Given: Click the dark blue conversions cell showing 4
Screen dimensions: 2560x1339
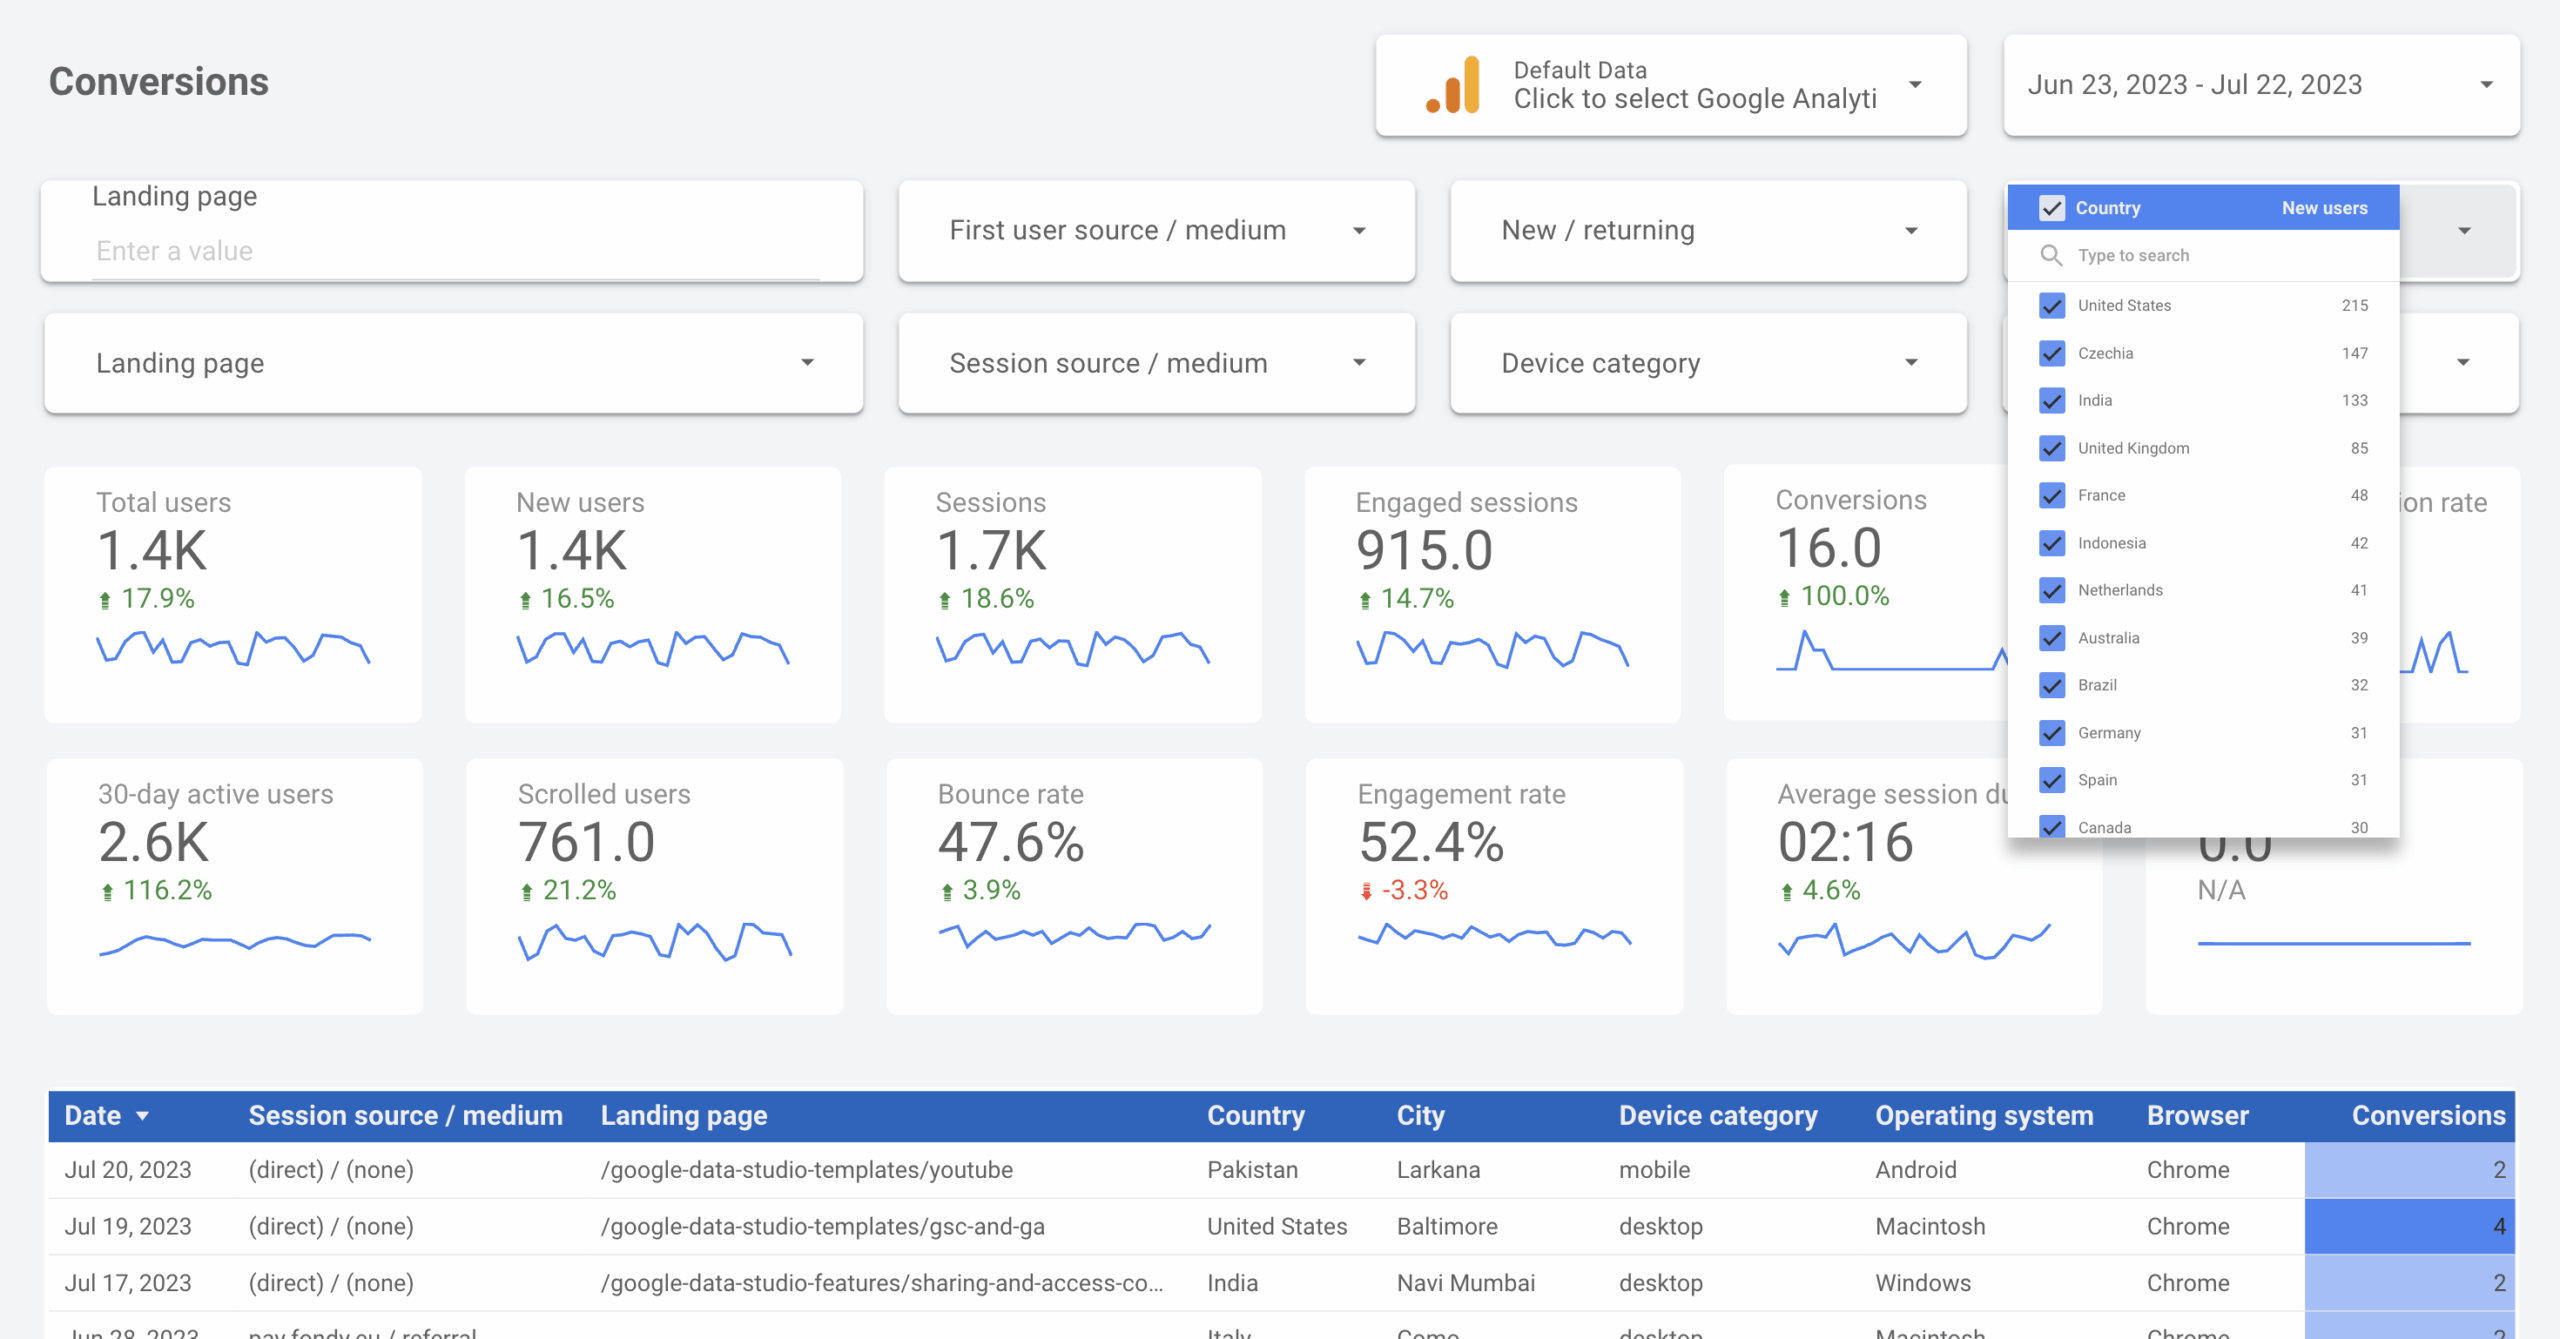Looking at the screenshot, I should 2408,1227.
